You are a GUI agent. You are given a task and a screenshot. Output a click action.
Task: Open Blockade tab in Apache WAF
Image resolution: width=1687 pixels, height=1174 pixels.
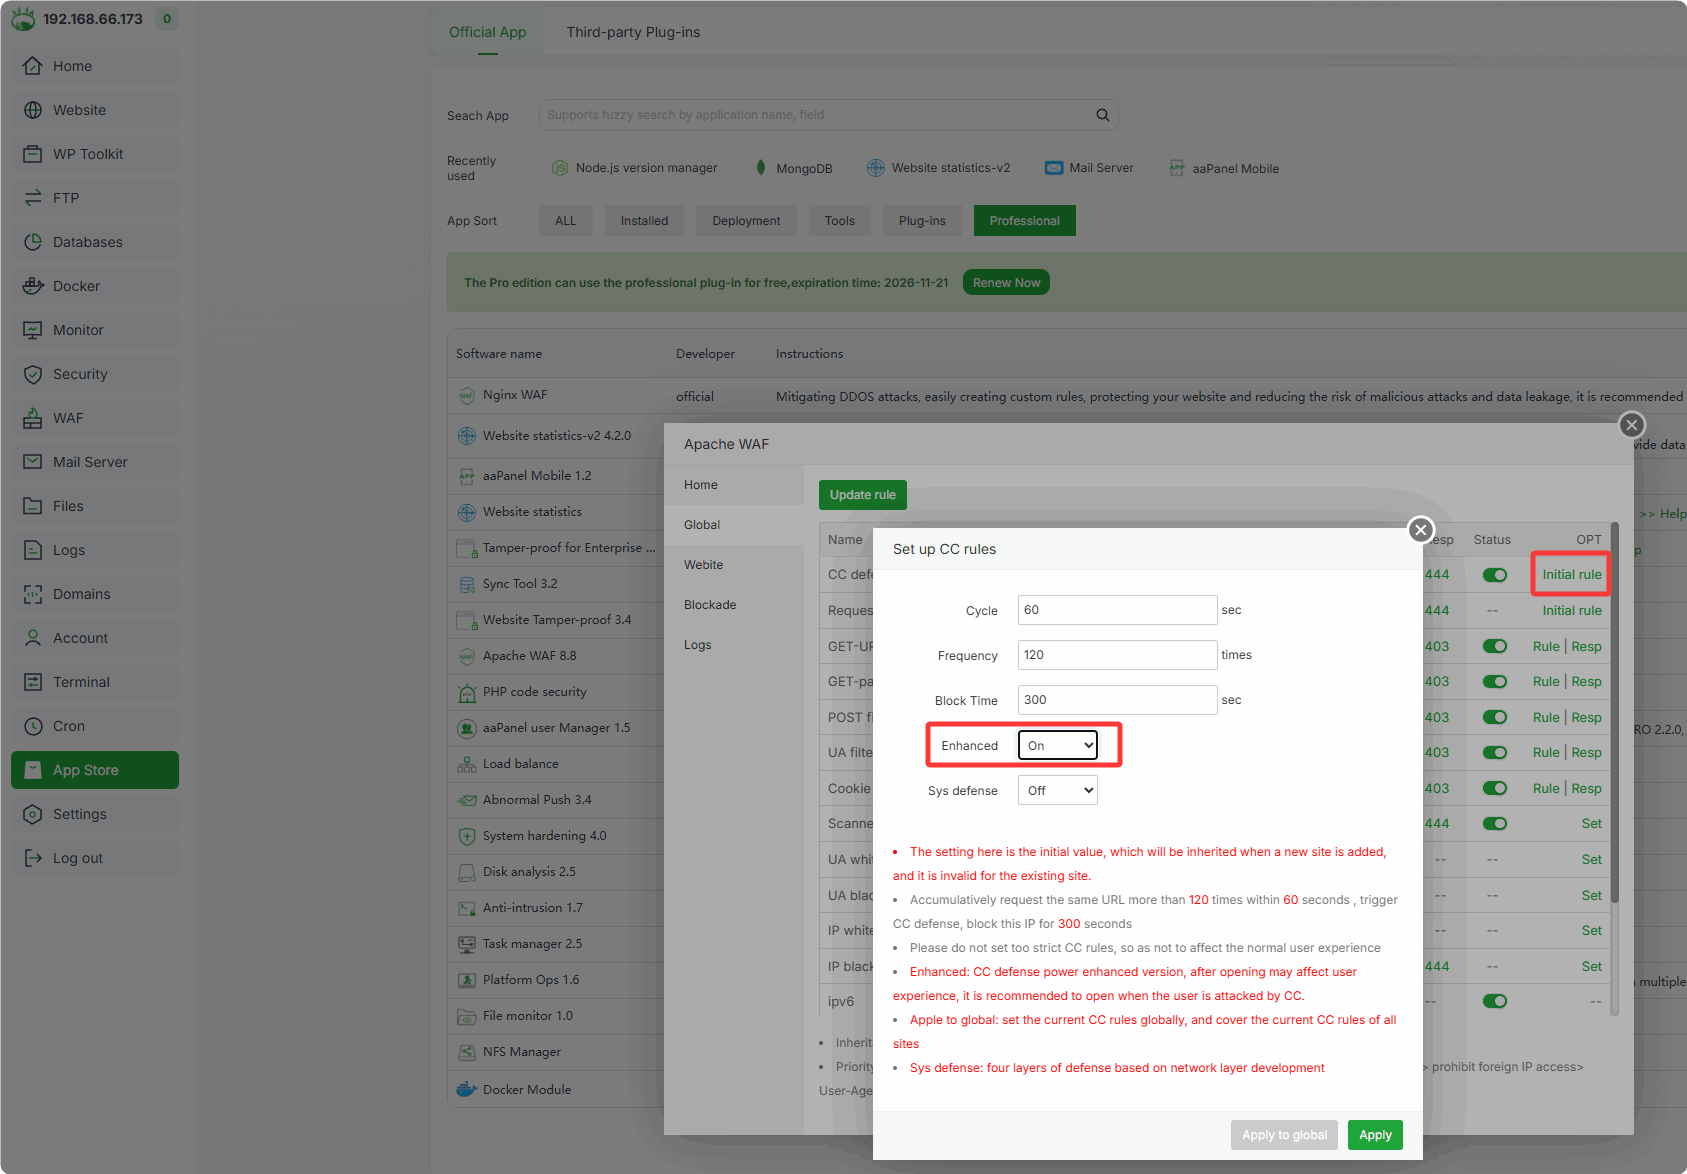tap(710, 605)
